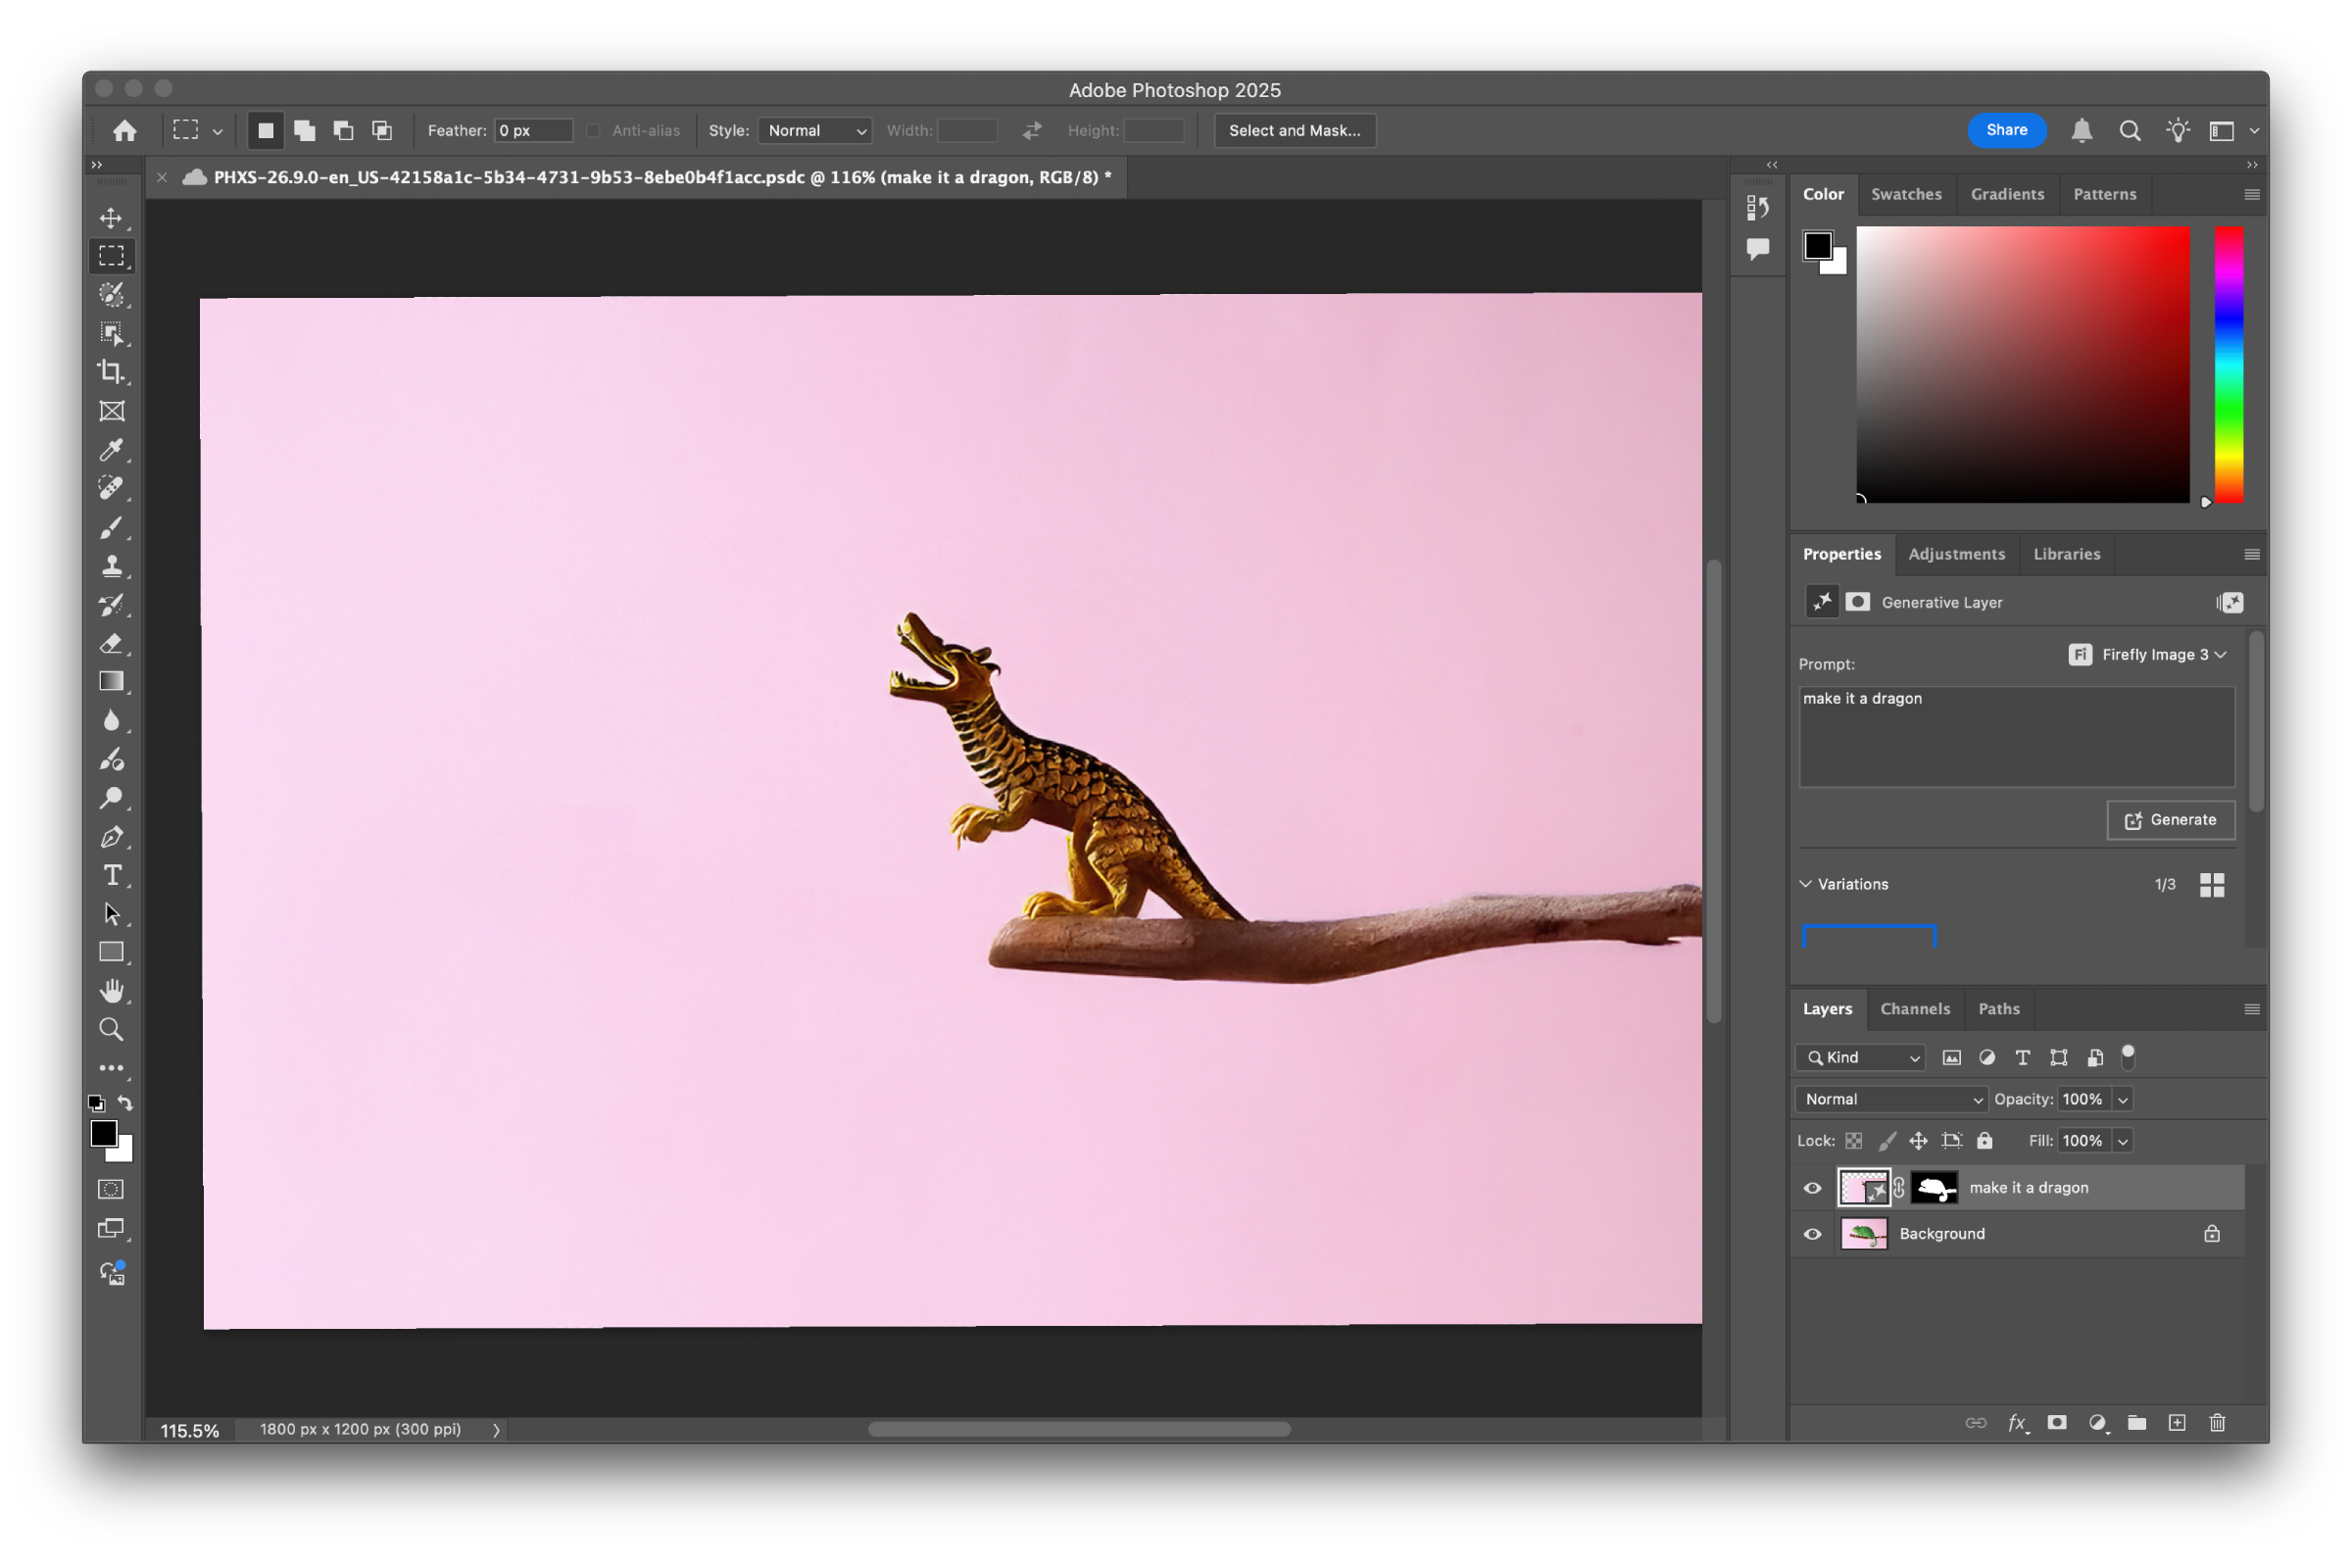Open Select and Mask
The width and height of the screenshot is (2352, 1568).
[1294, 130]
